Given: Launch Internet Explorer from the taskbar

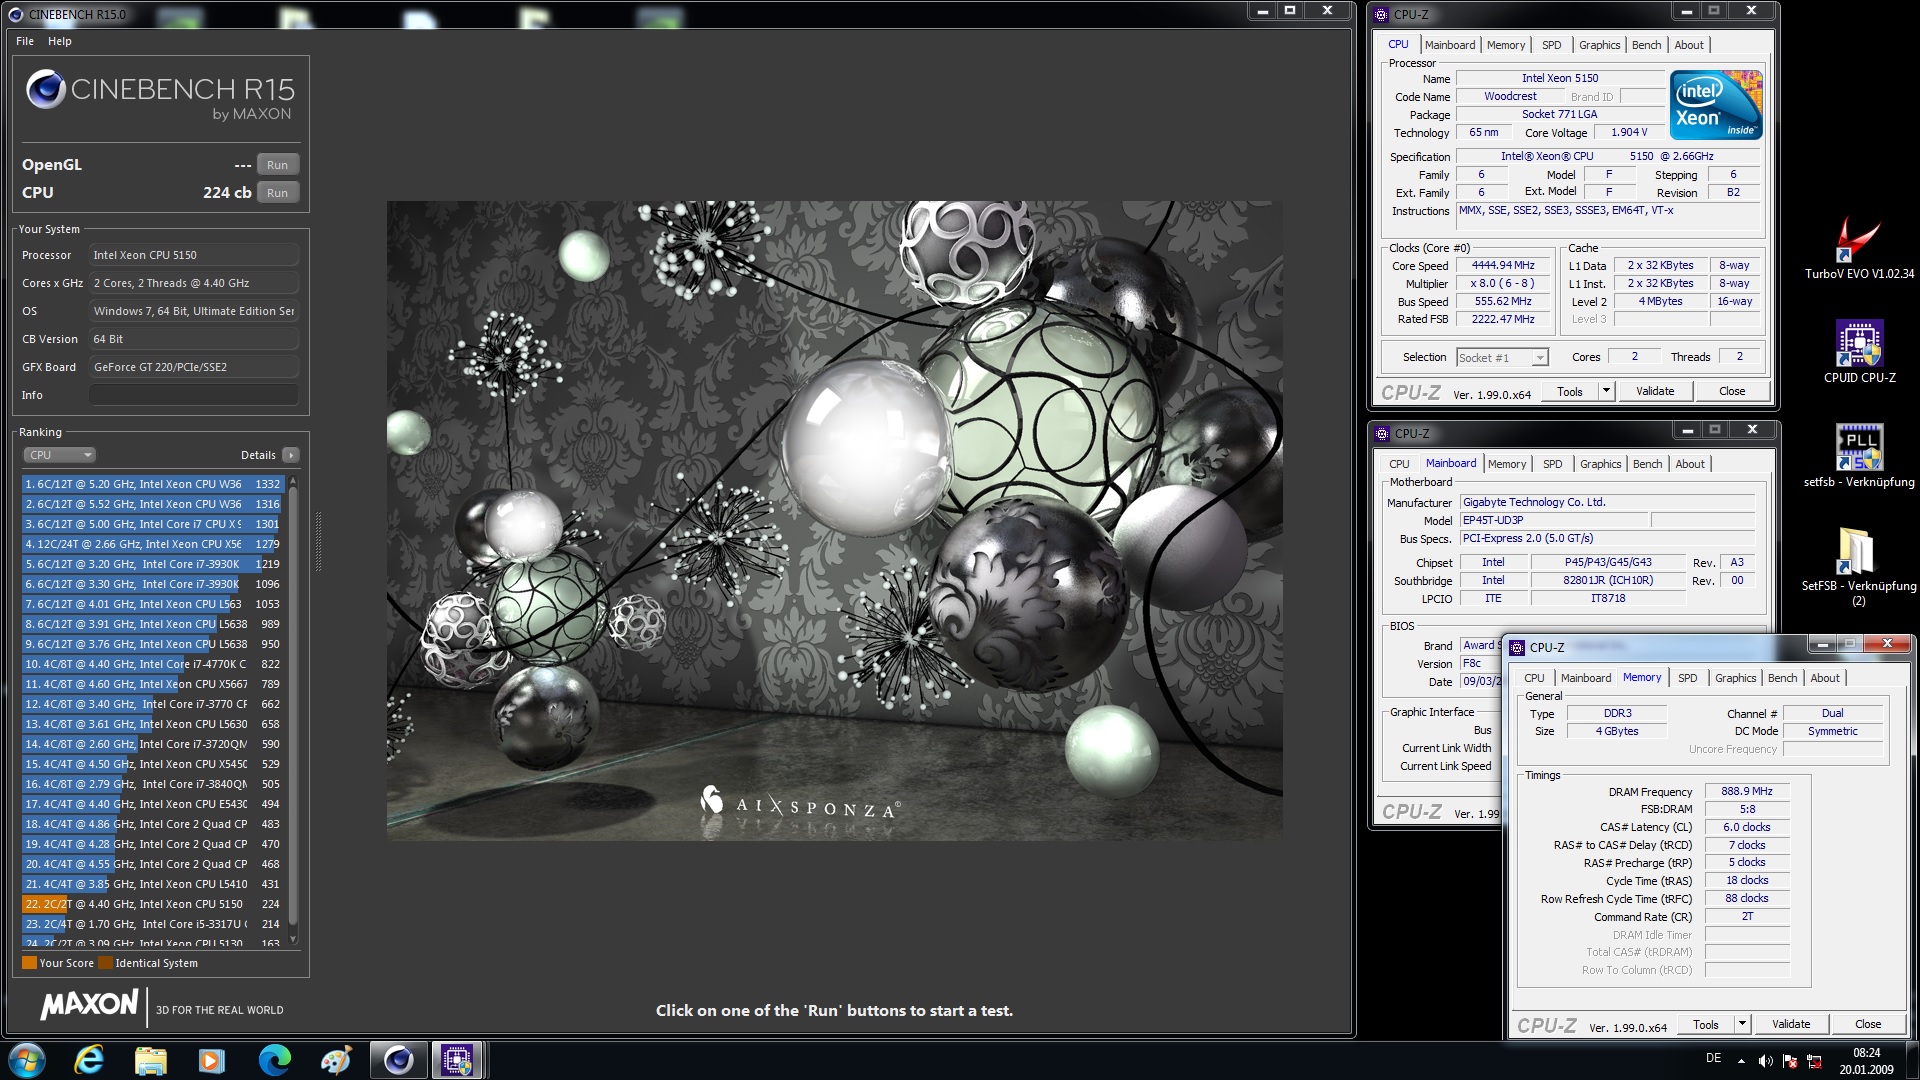Looking at the screenshot, I should tap(89, 1060).
